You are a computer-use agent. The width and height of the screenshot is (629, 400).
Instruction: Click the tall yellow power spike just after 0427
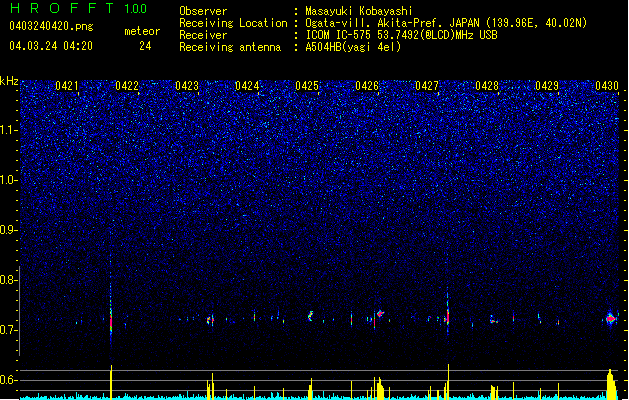(x=448, y=382)
